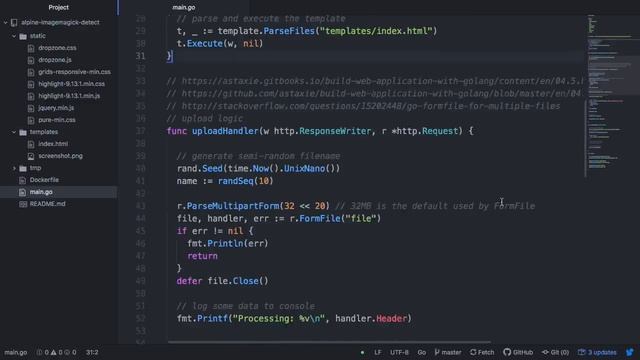Screen dimensions: 640x360
Task: Click the defer file.Close() line
Action: pyautogui.click(x=222, y=281)
